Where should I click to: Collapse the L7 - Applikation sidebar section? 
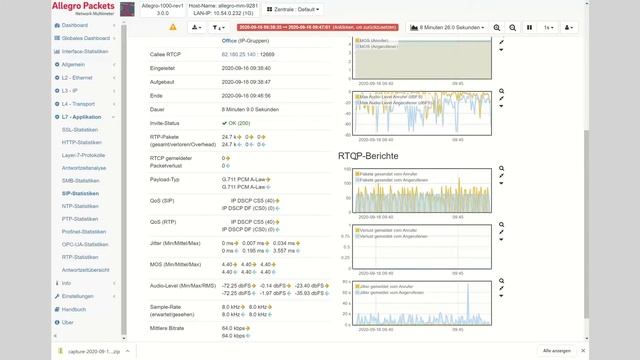(81, 117)
